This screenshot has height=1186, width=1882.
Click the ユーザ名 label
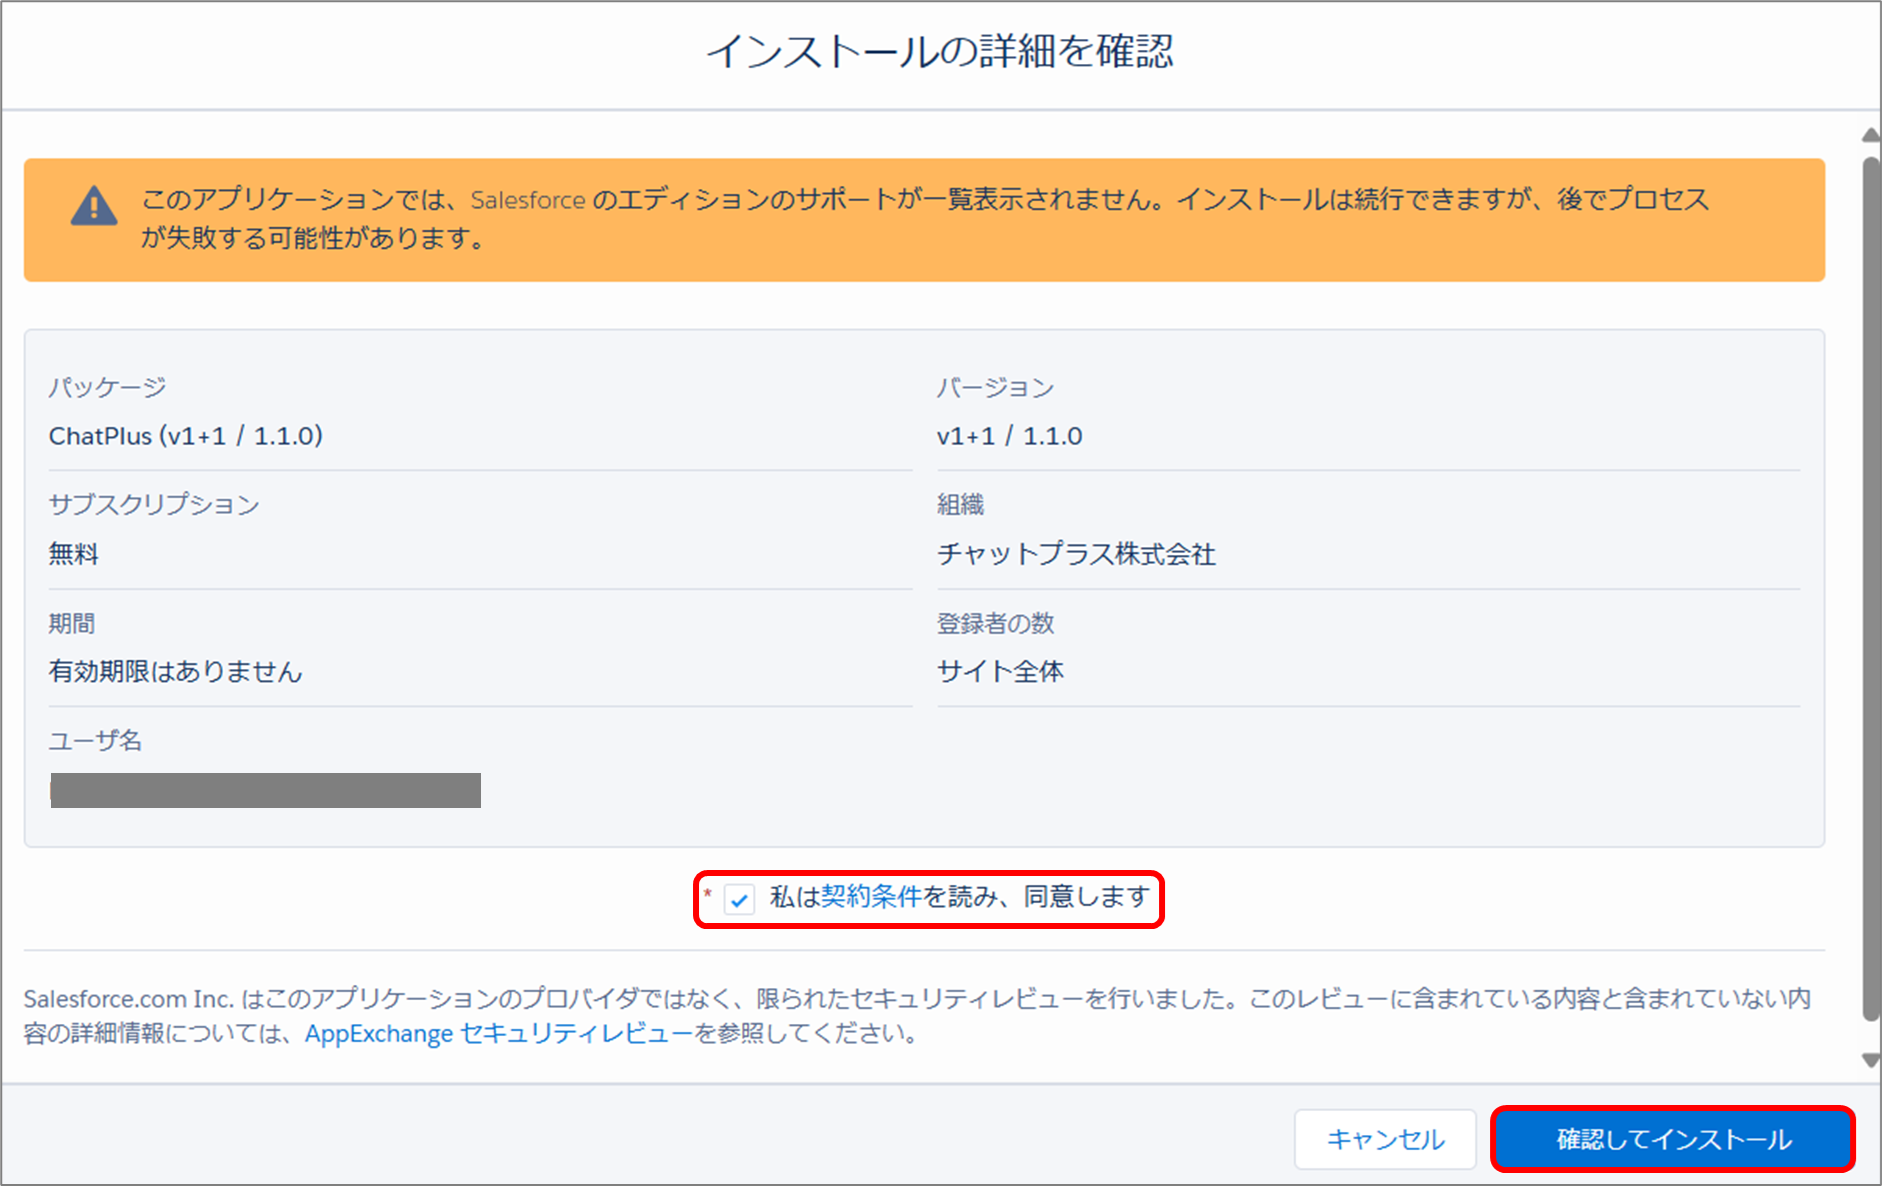coord(96,740)
